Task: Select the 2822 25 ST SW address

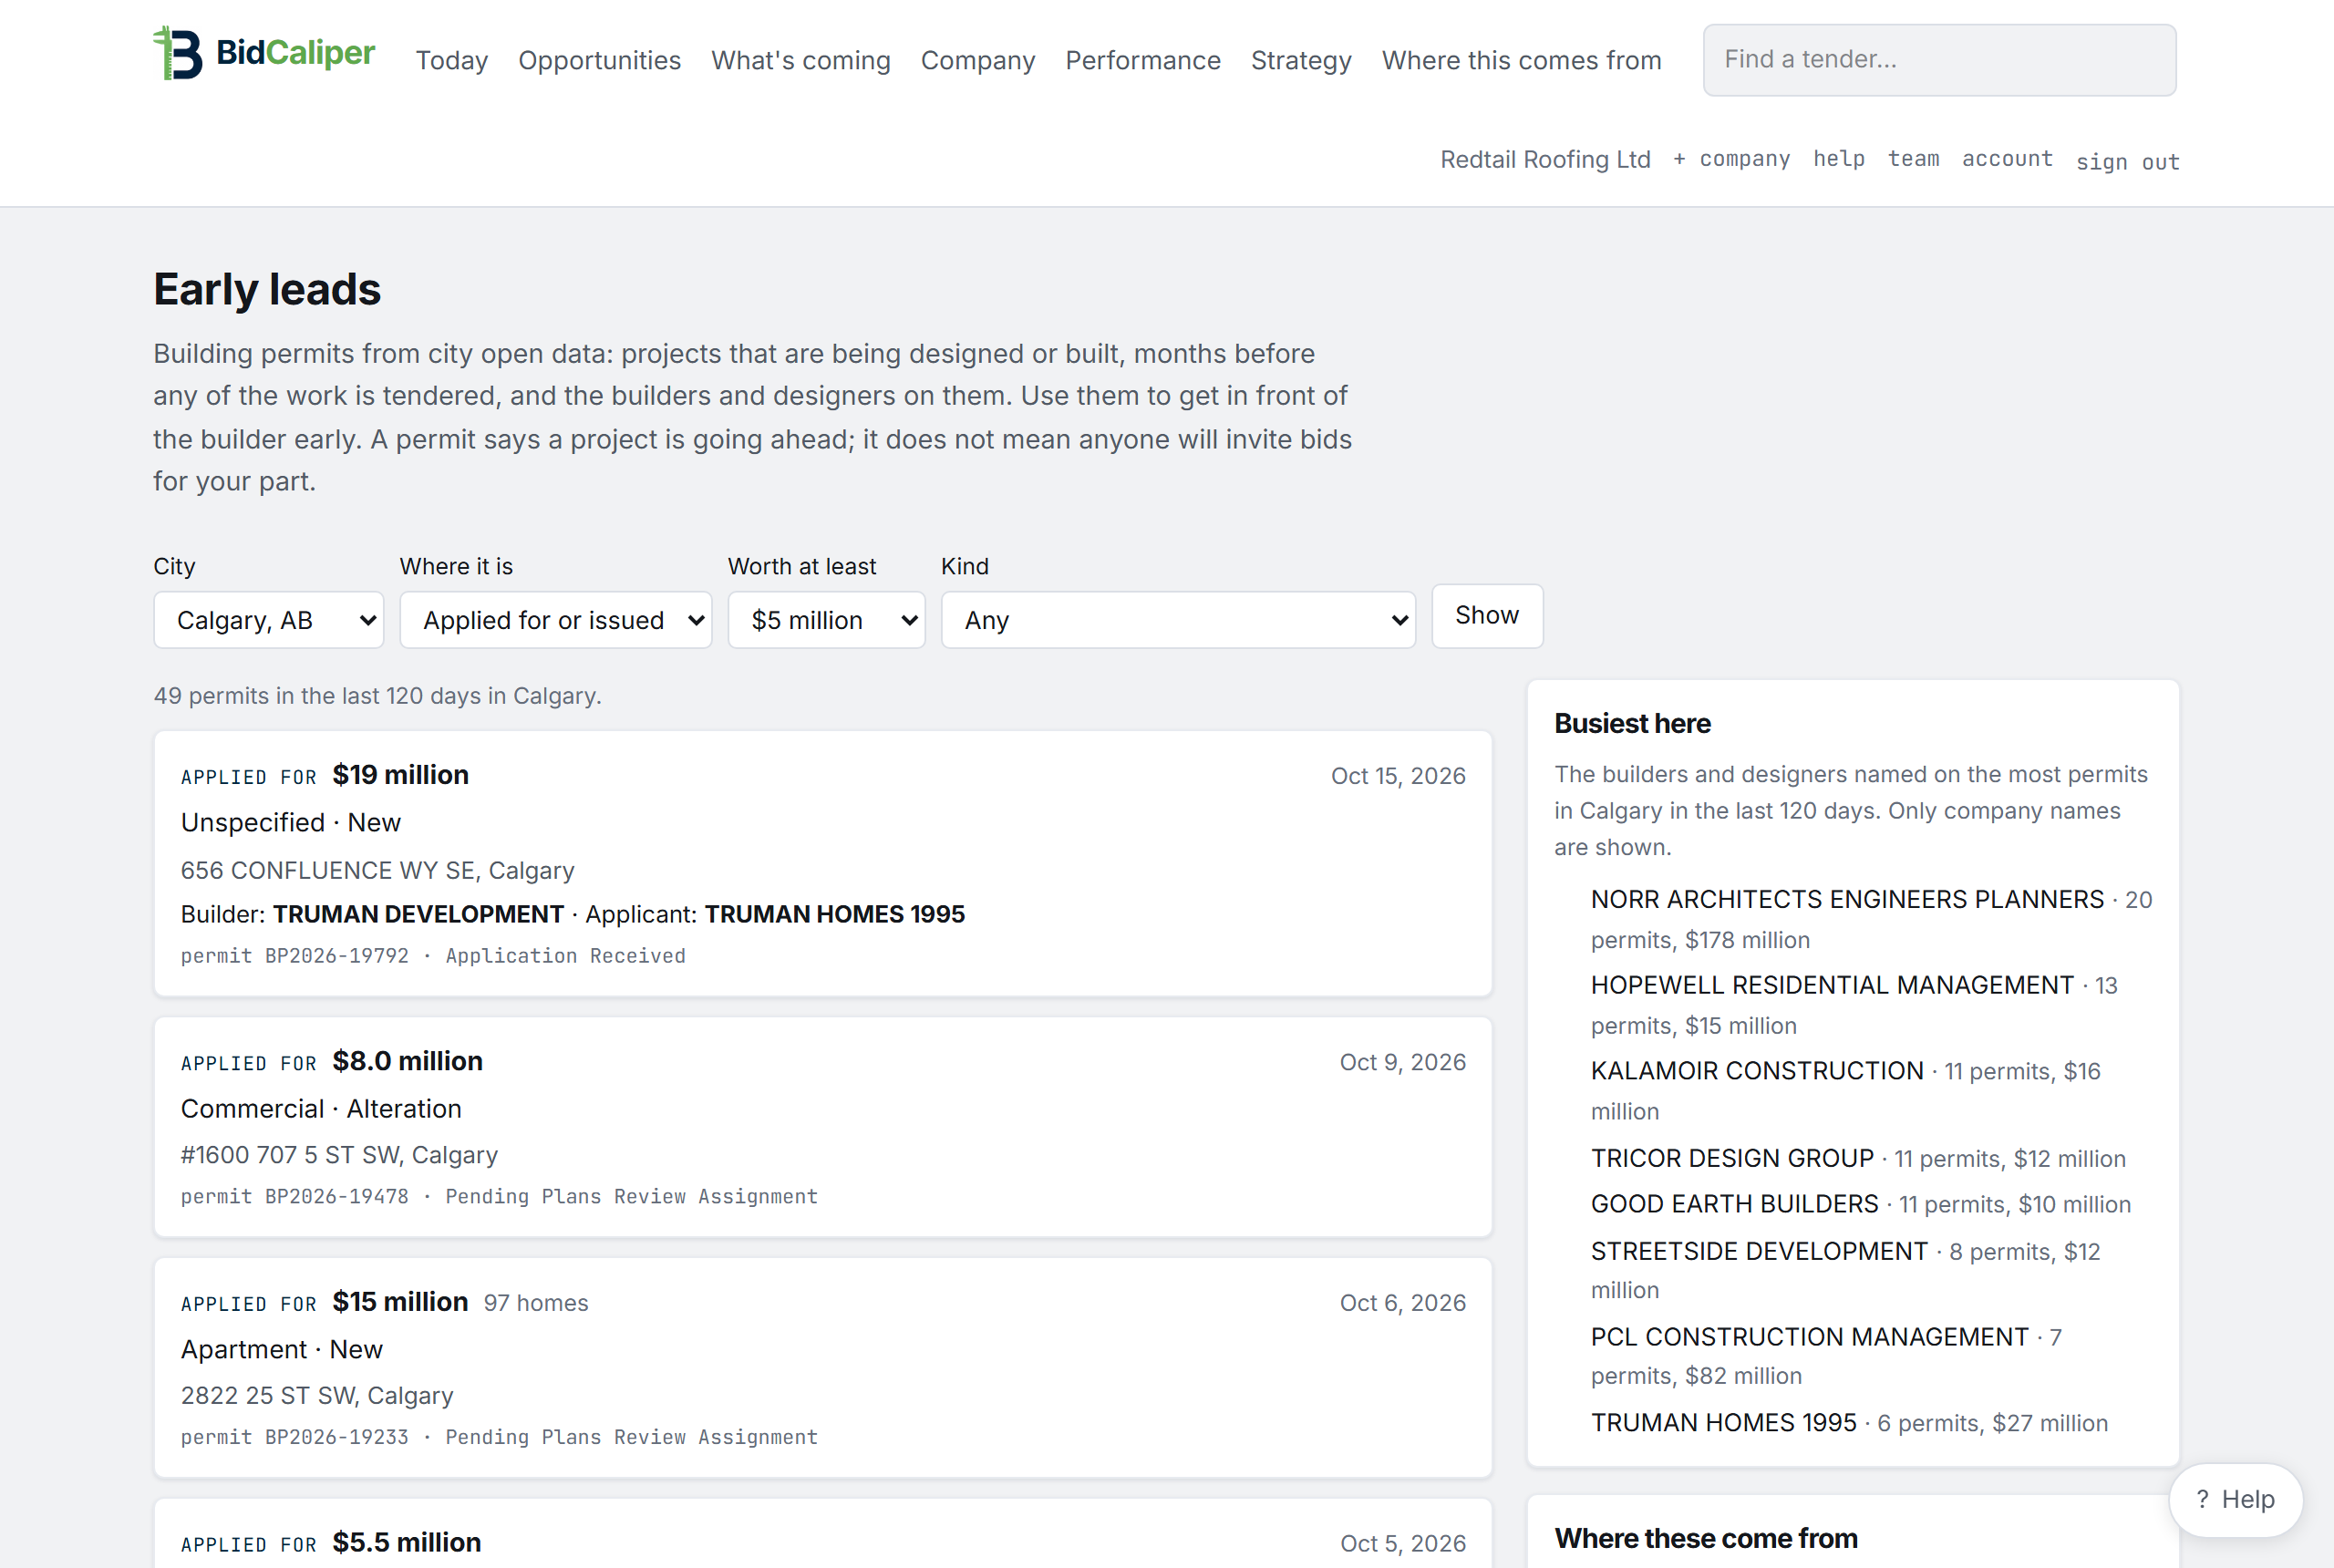Action: click(x=317, y=1395)
